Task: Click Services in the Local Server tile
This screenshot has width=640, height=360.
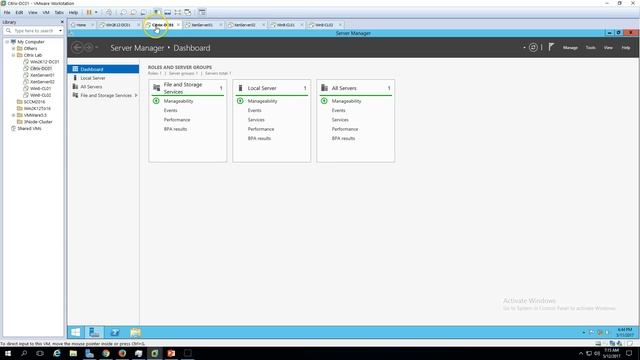Action: click(256, 120)
